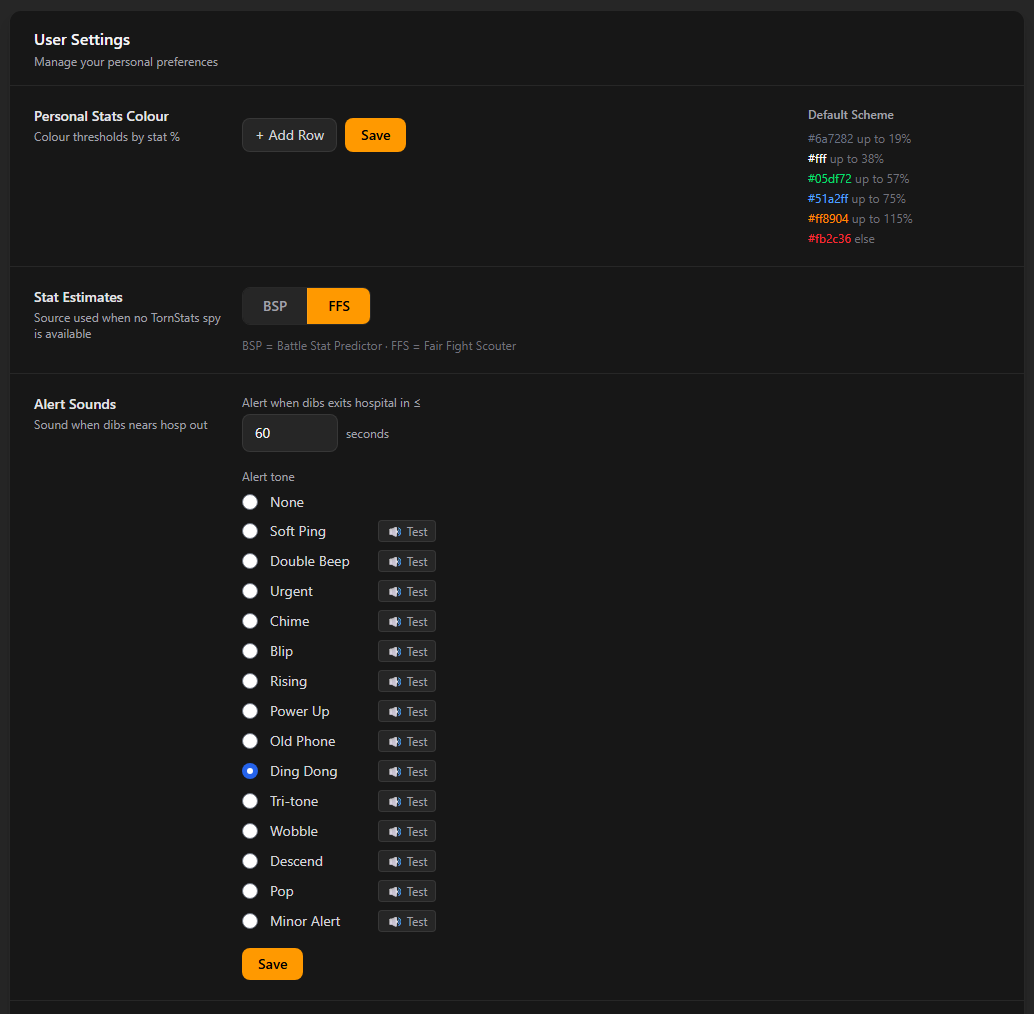Select the None alert tone option
Viewport: 1034px width, 1014px height.
250,502
